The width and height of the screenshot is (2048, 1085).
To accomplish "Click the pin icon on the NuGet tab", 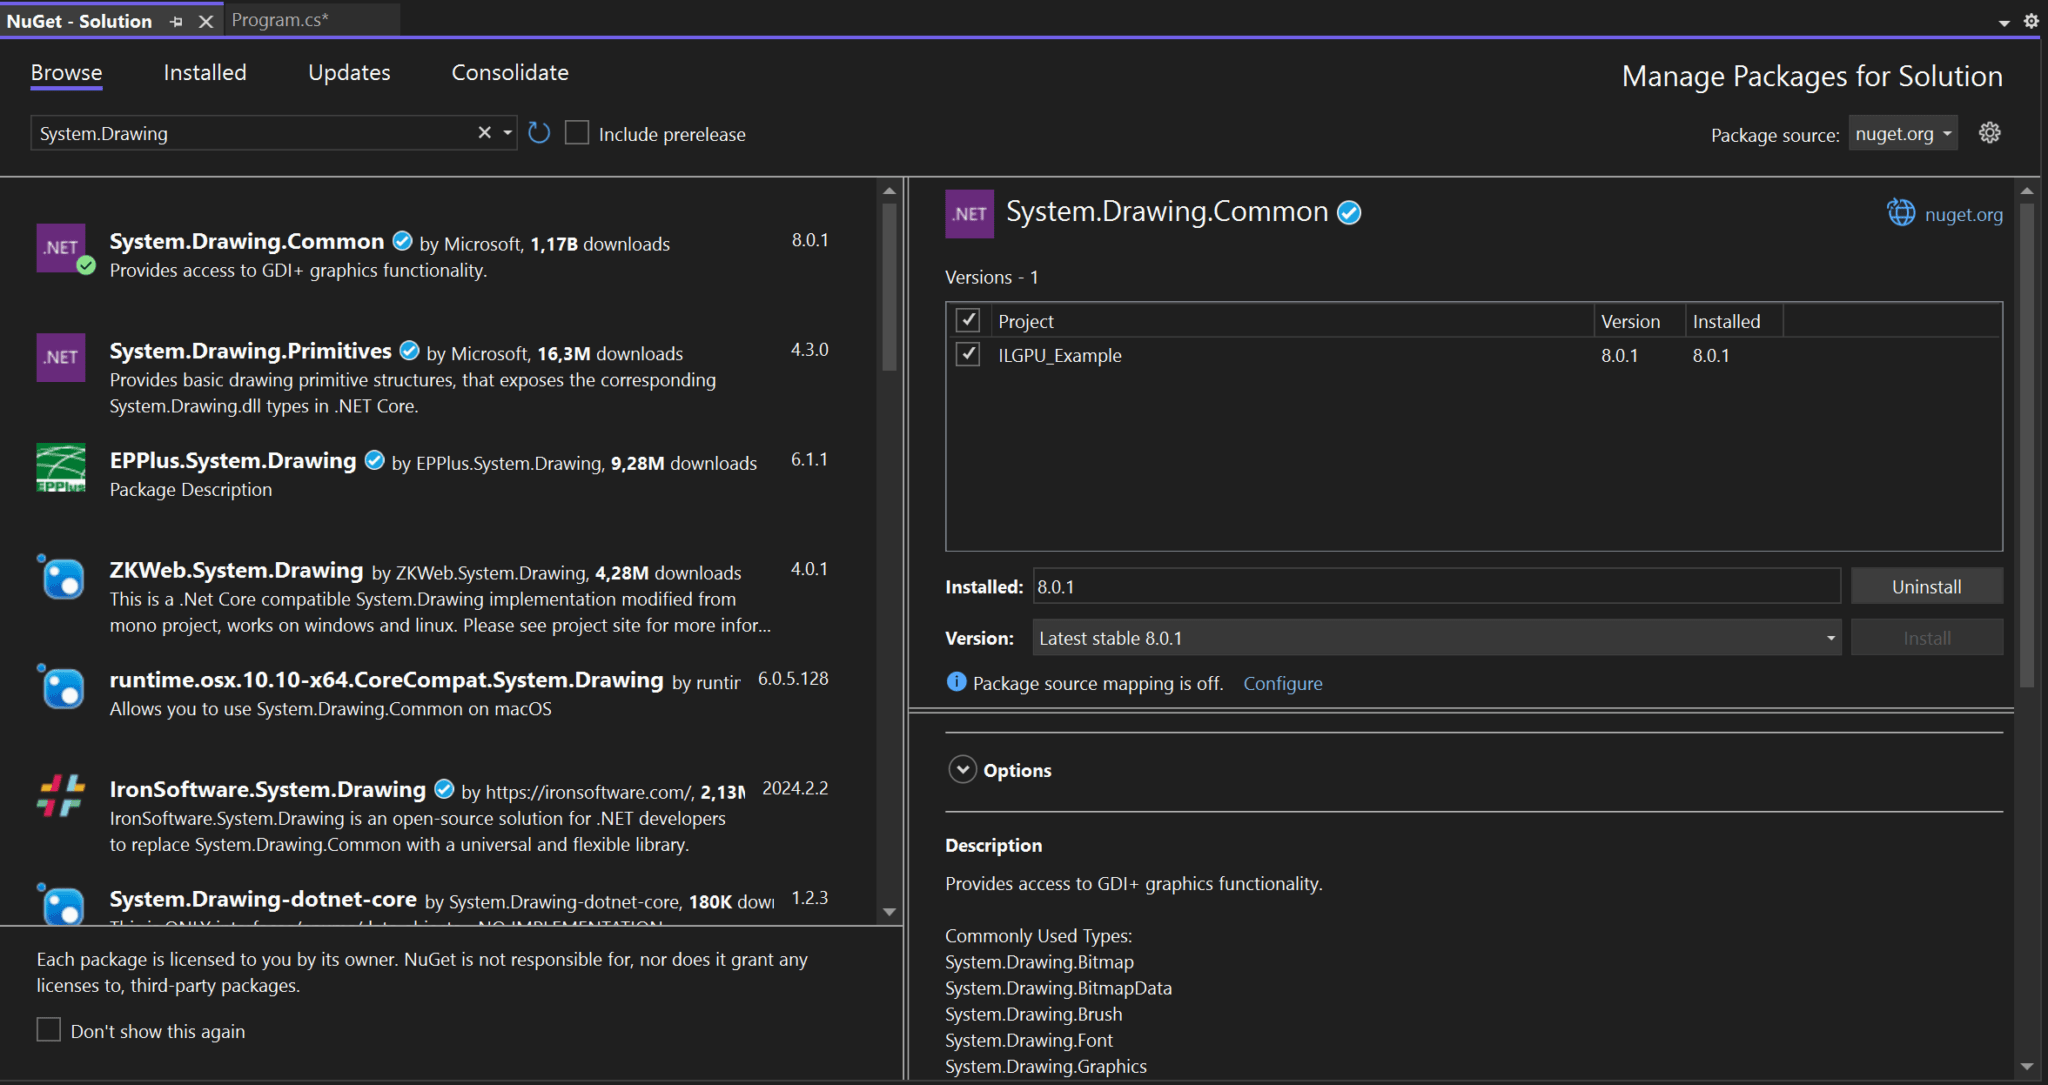I will tap(176, 20).
